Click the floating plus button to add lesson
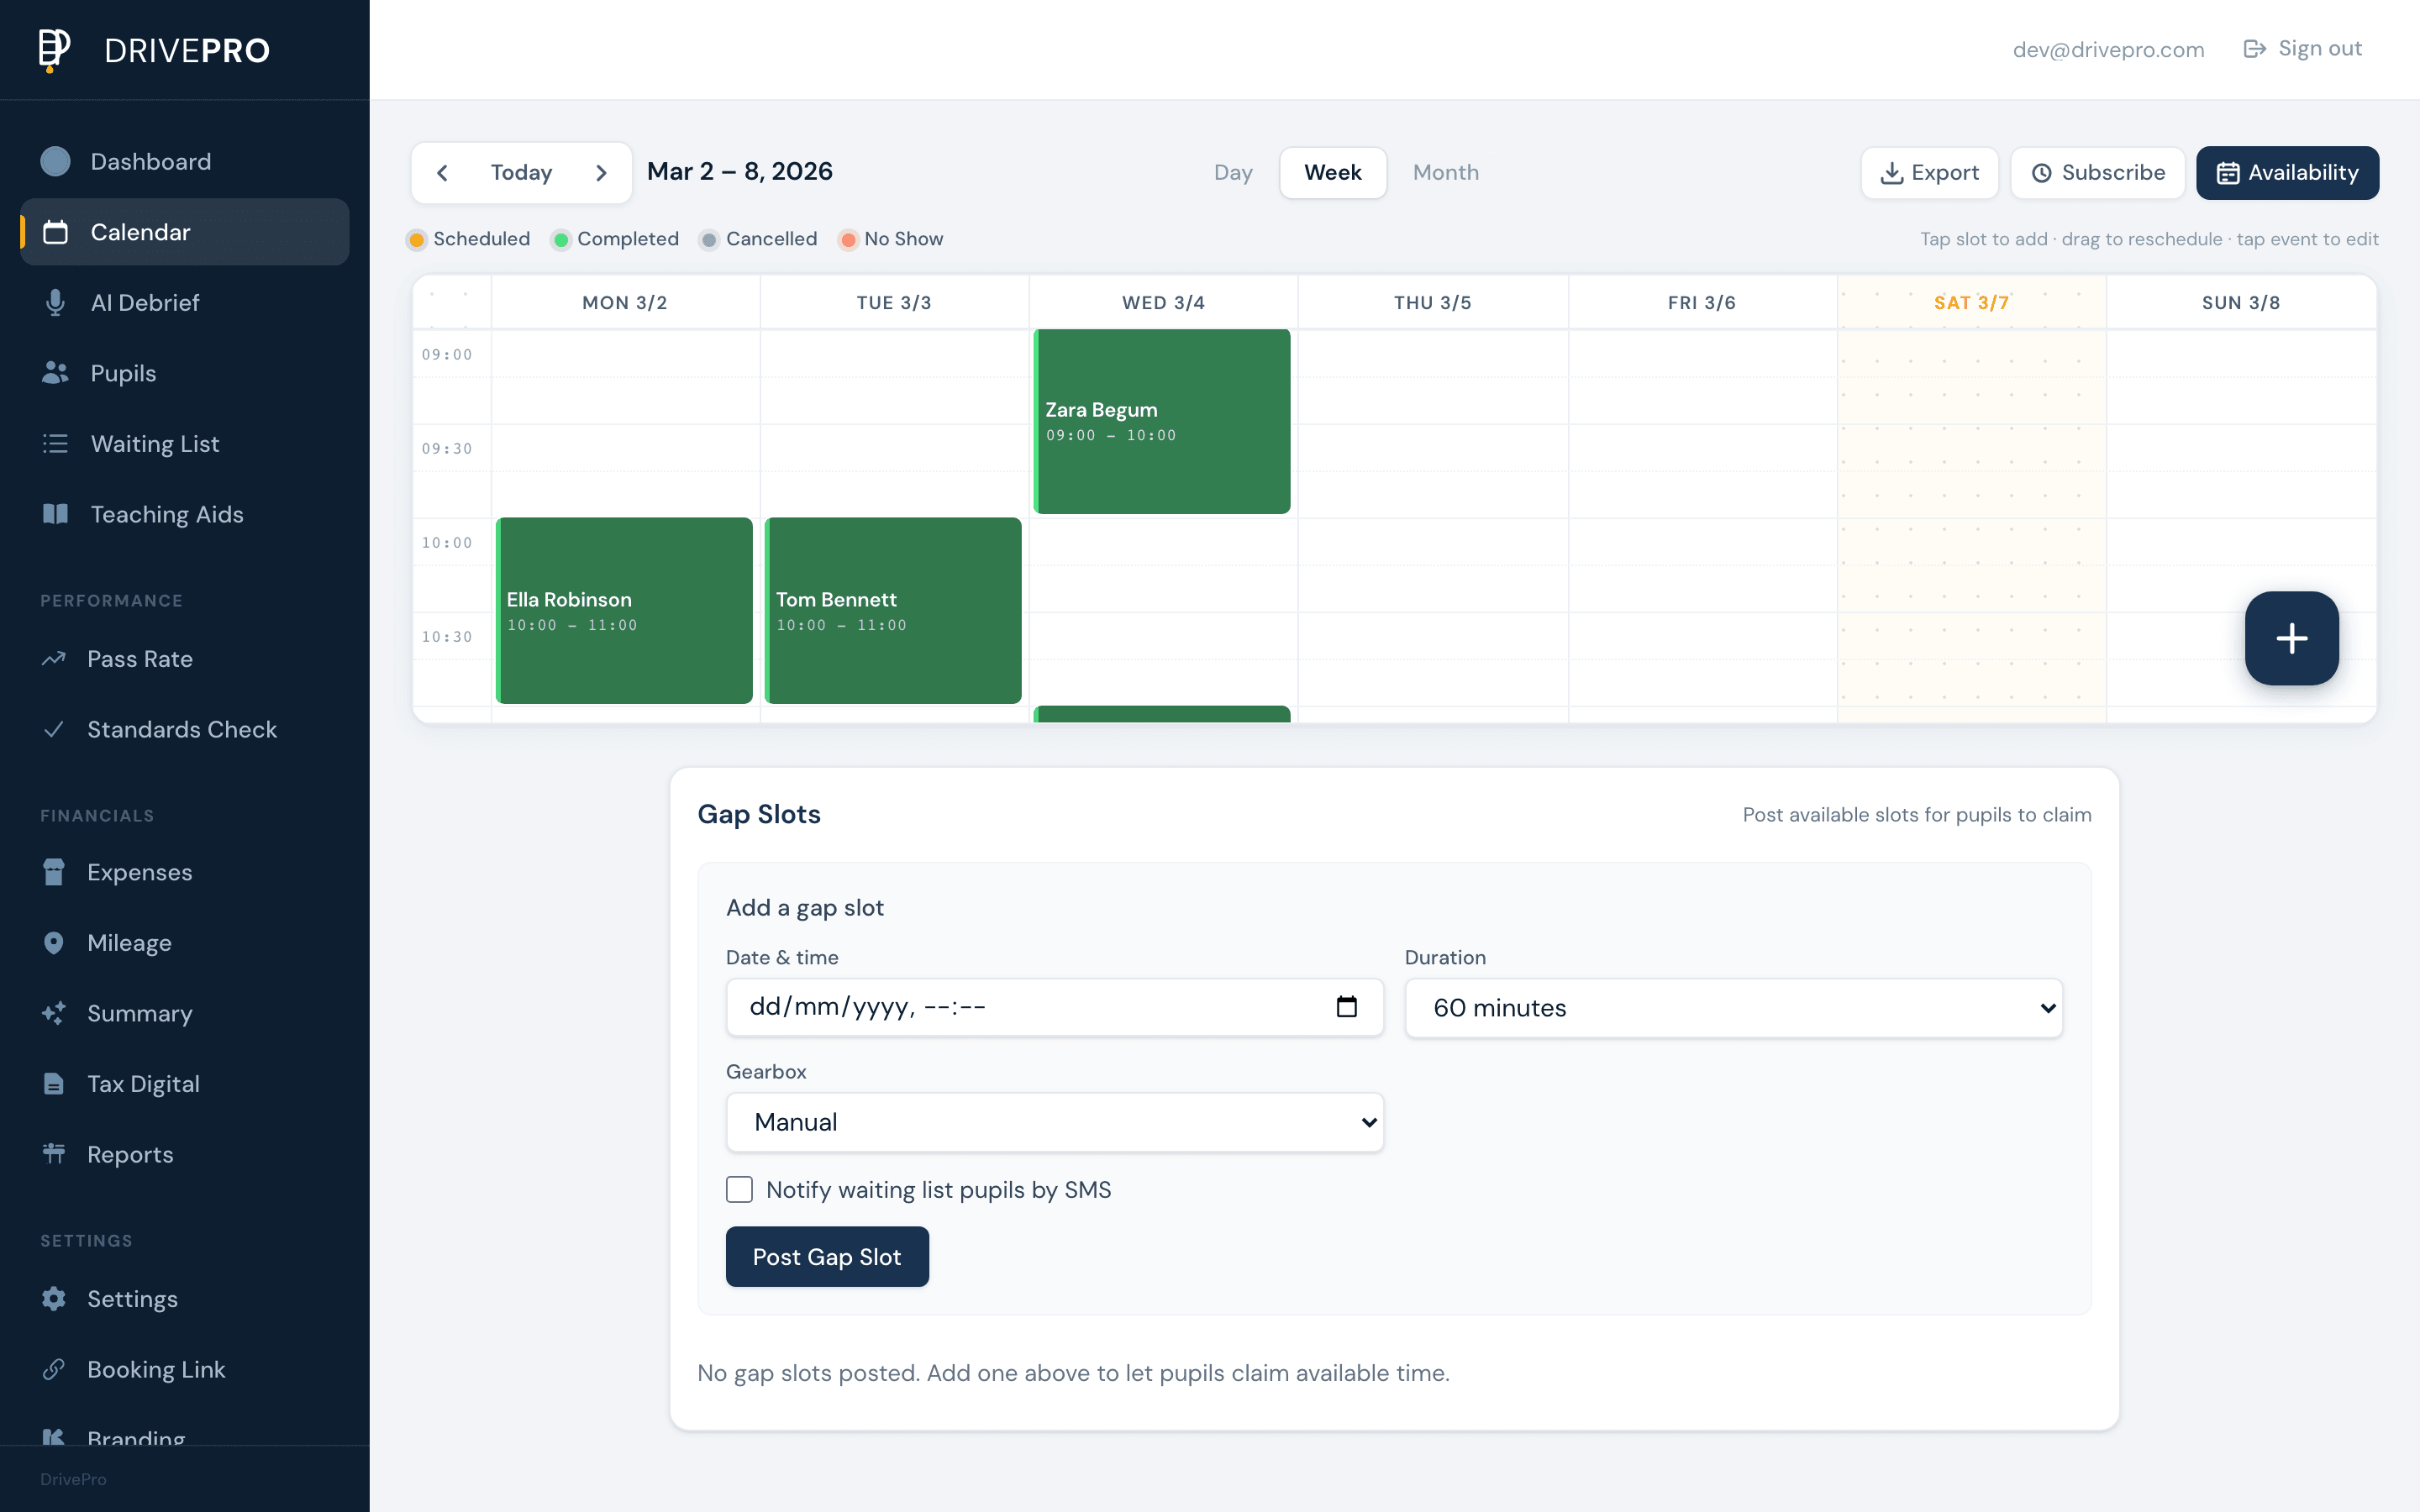 point(2292,638)
